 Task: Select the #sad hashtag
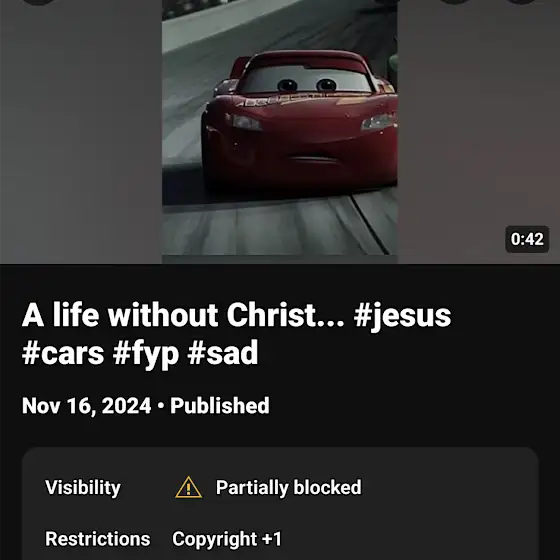222,353
